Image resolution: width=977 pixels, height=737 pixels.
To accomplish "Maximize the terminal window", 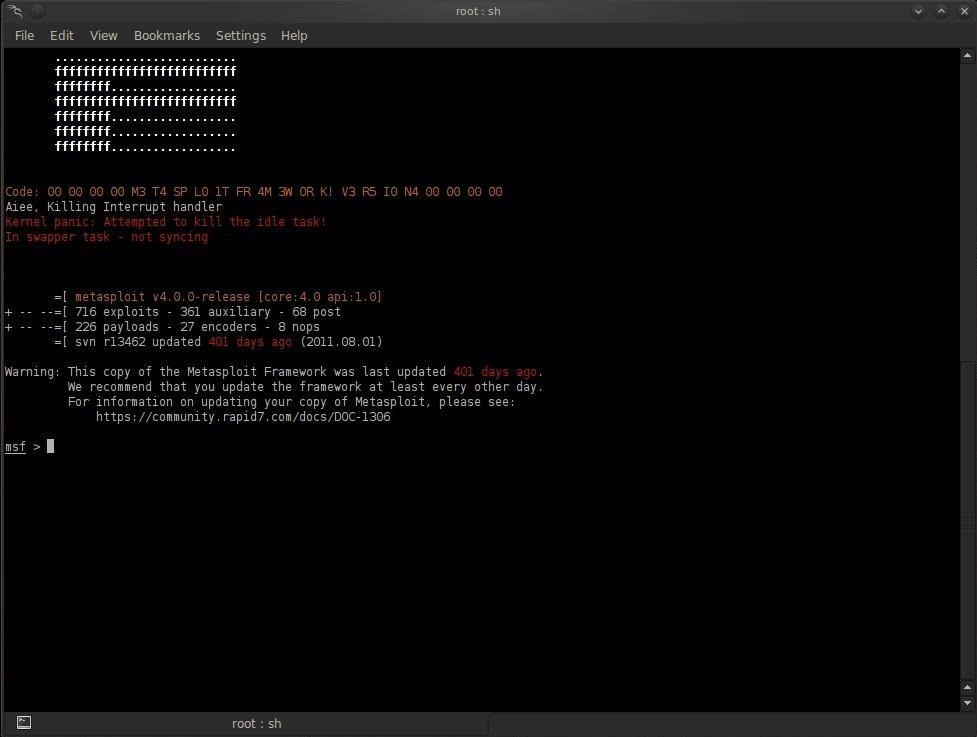I will click(x=941, y=11).
